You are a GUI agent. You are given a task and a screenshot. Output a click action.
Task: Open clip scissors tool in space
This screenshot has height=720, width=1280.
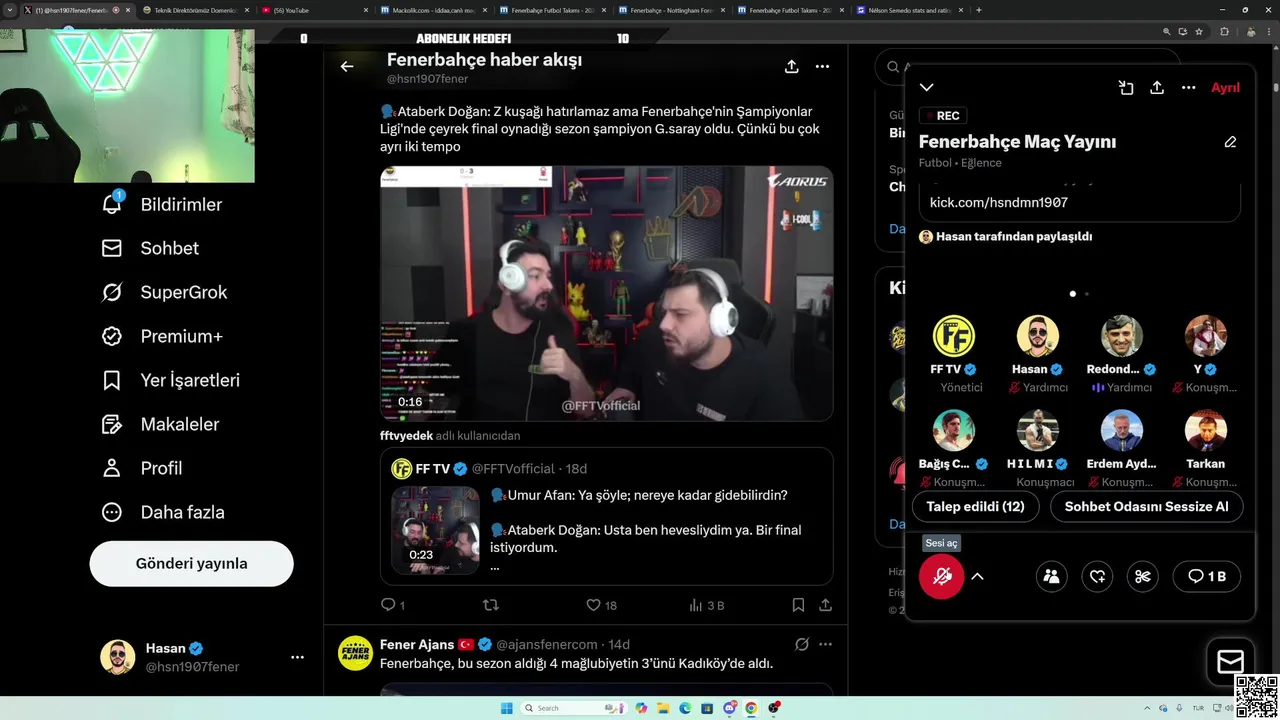[x=1143, y=576]
